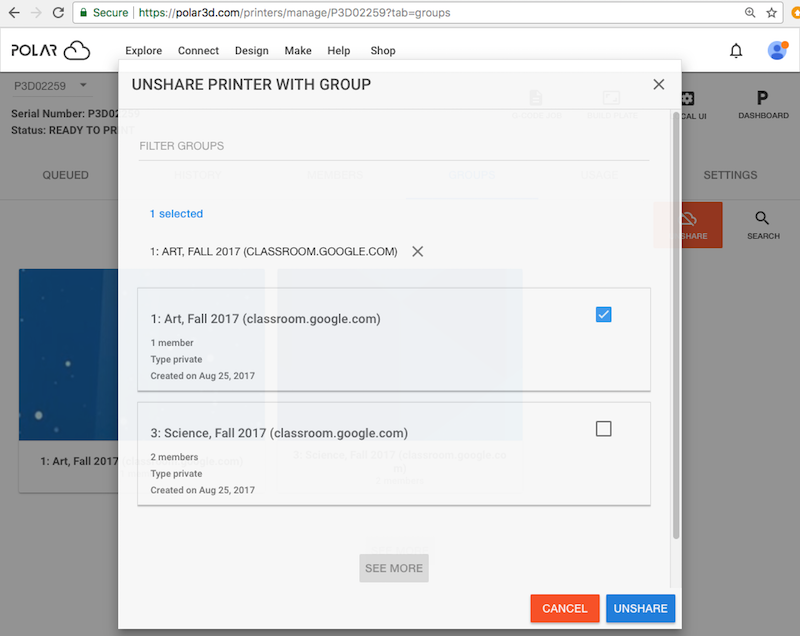Go back with the browser back arrow

click(14, 13)
